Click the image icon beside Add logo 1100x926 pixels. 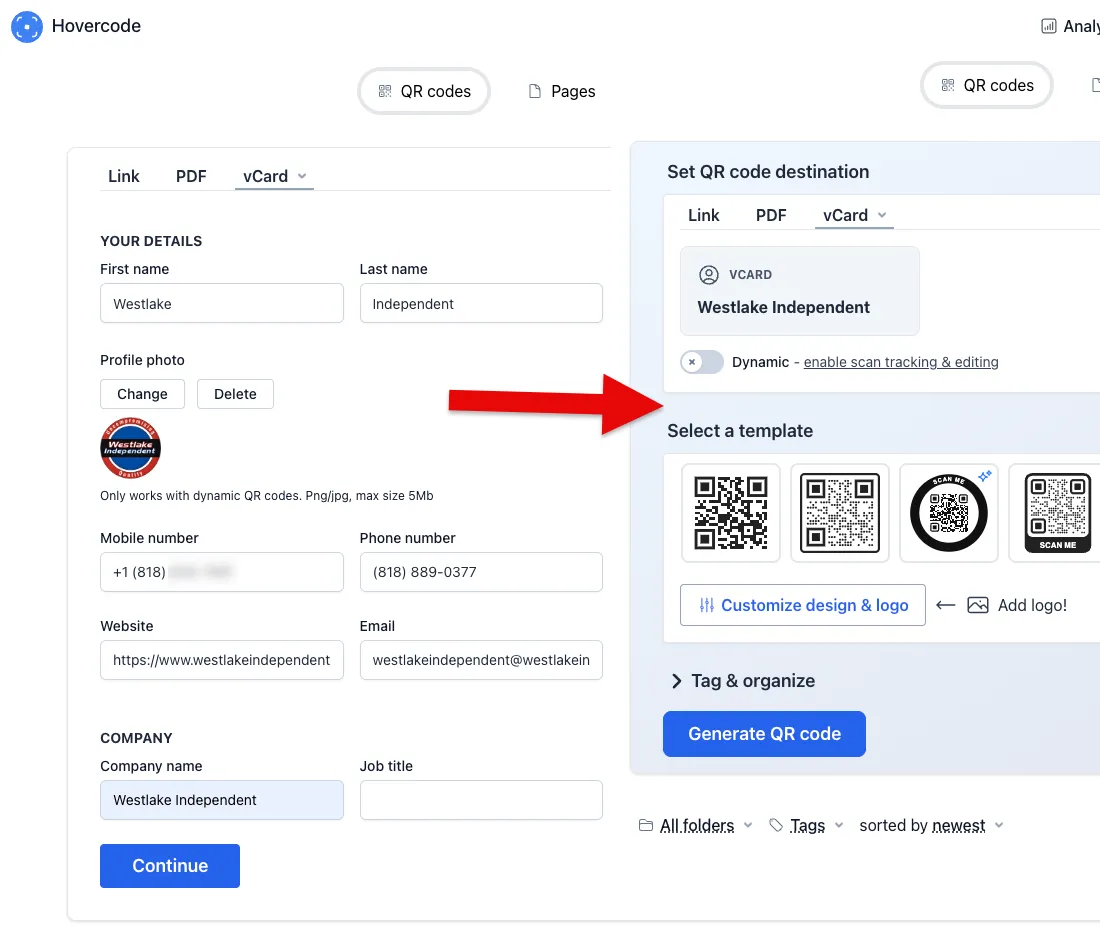(x=978, y=605)
